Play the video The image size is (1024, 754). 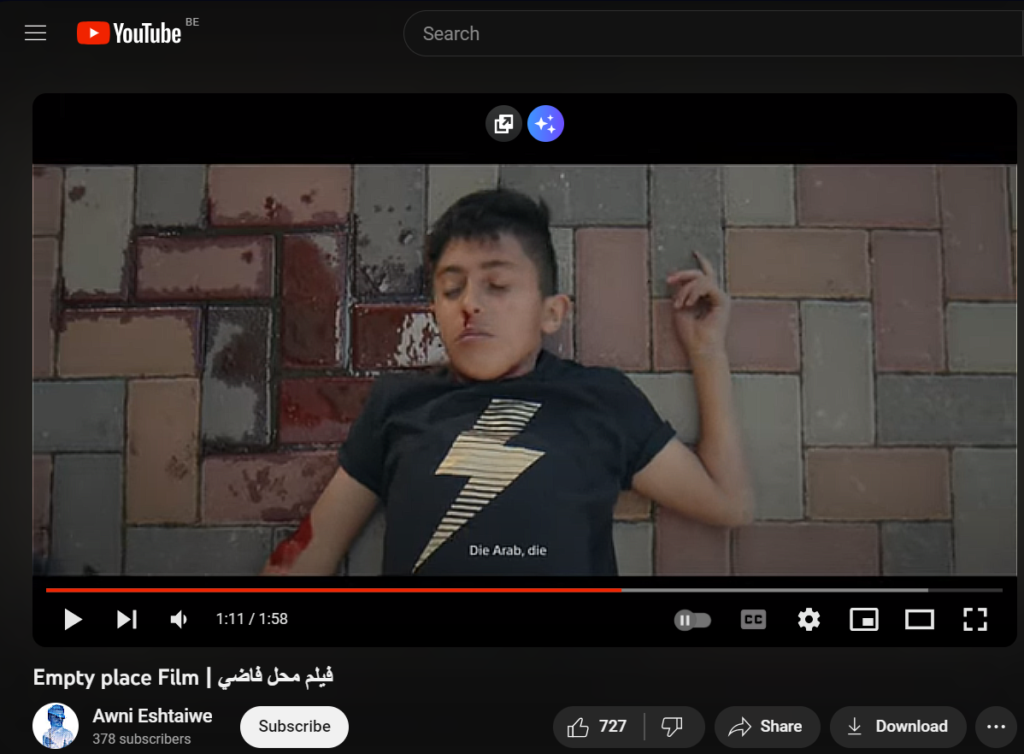coord(72,619)
